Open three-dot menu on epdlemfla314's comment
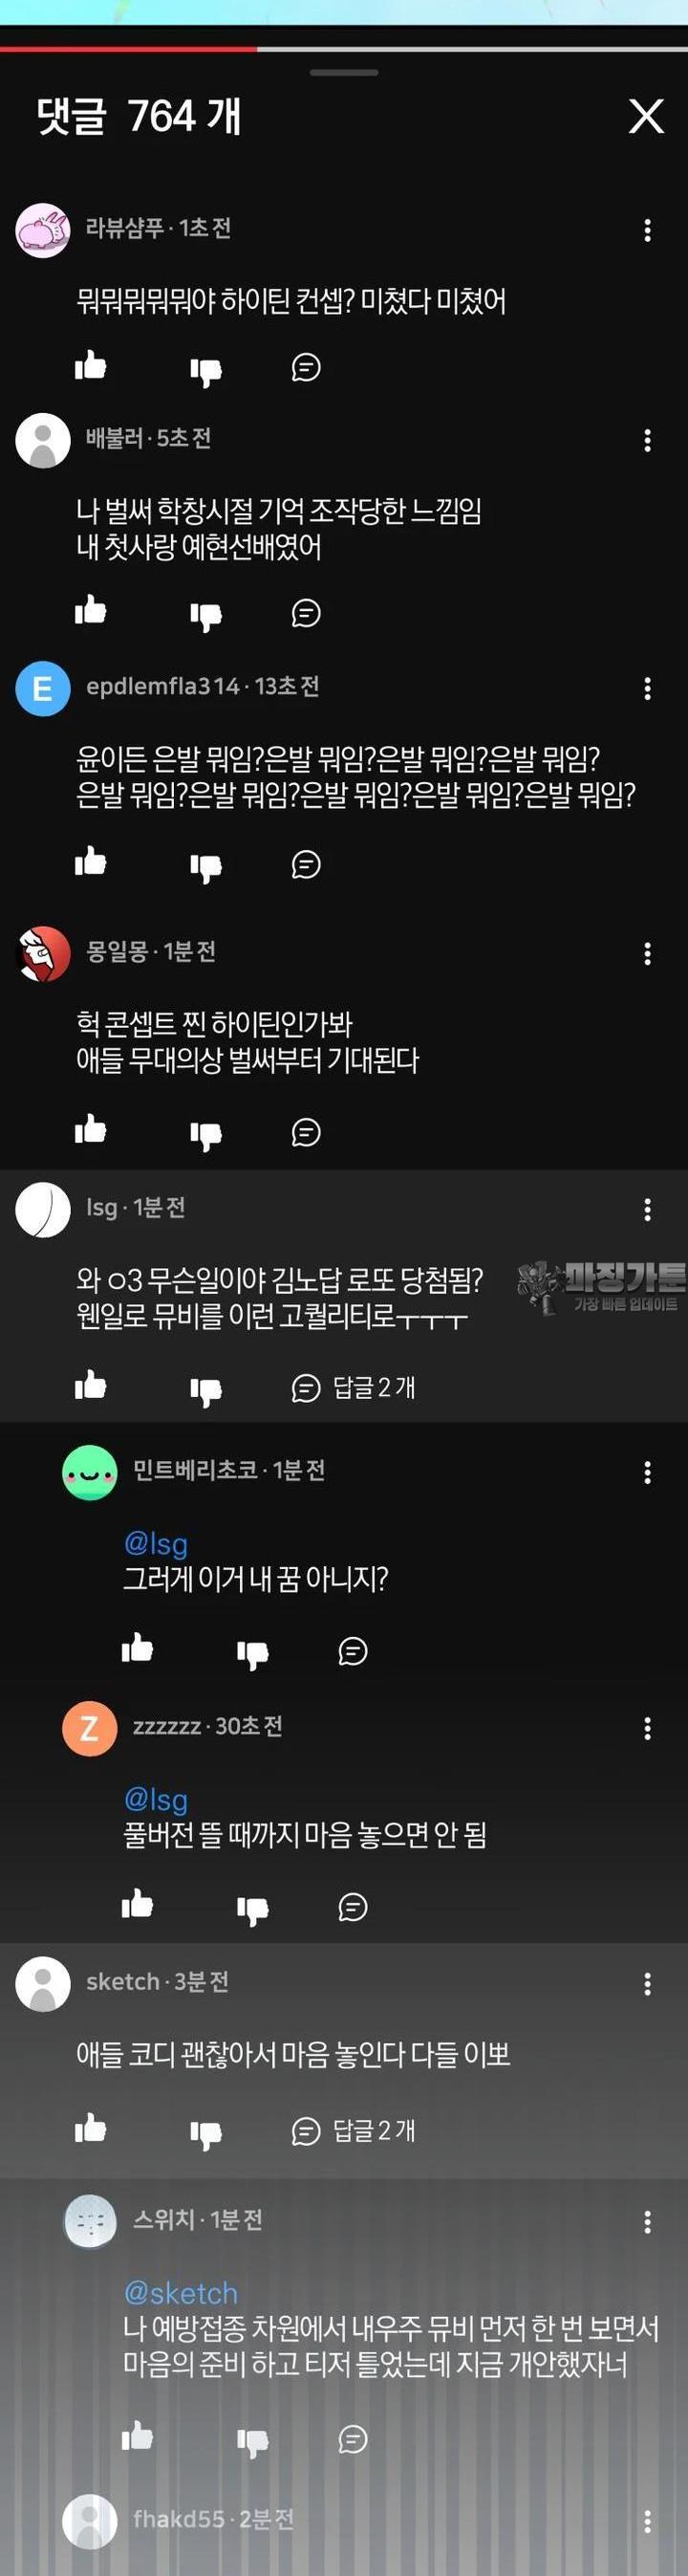The image size is (688, 2576). click(647, 688)
